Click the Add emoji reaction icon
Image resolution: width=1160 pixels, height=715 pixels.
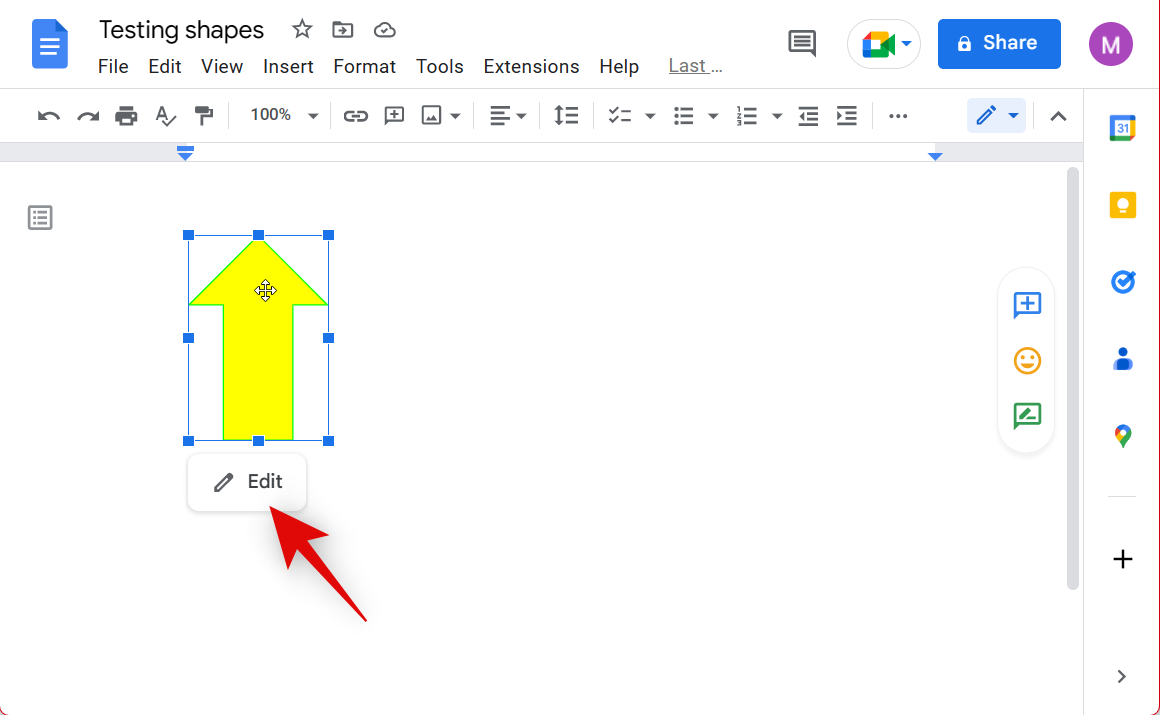pyautogui.click(x=1027, y=360)
